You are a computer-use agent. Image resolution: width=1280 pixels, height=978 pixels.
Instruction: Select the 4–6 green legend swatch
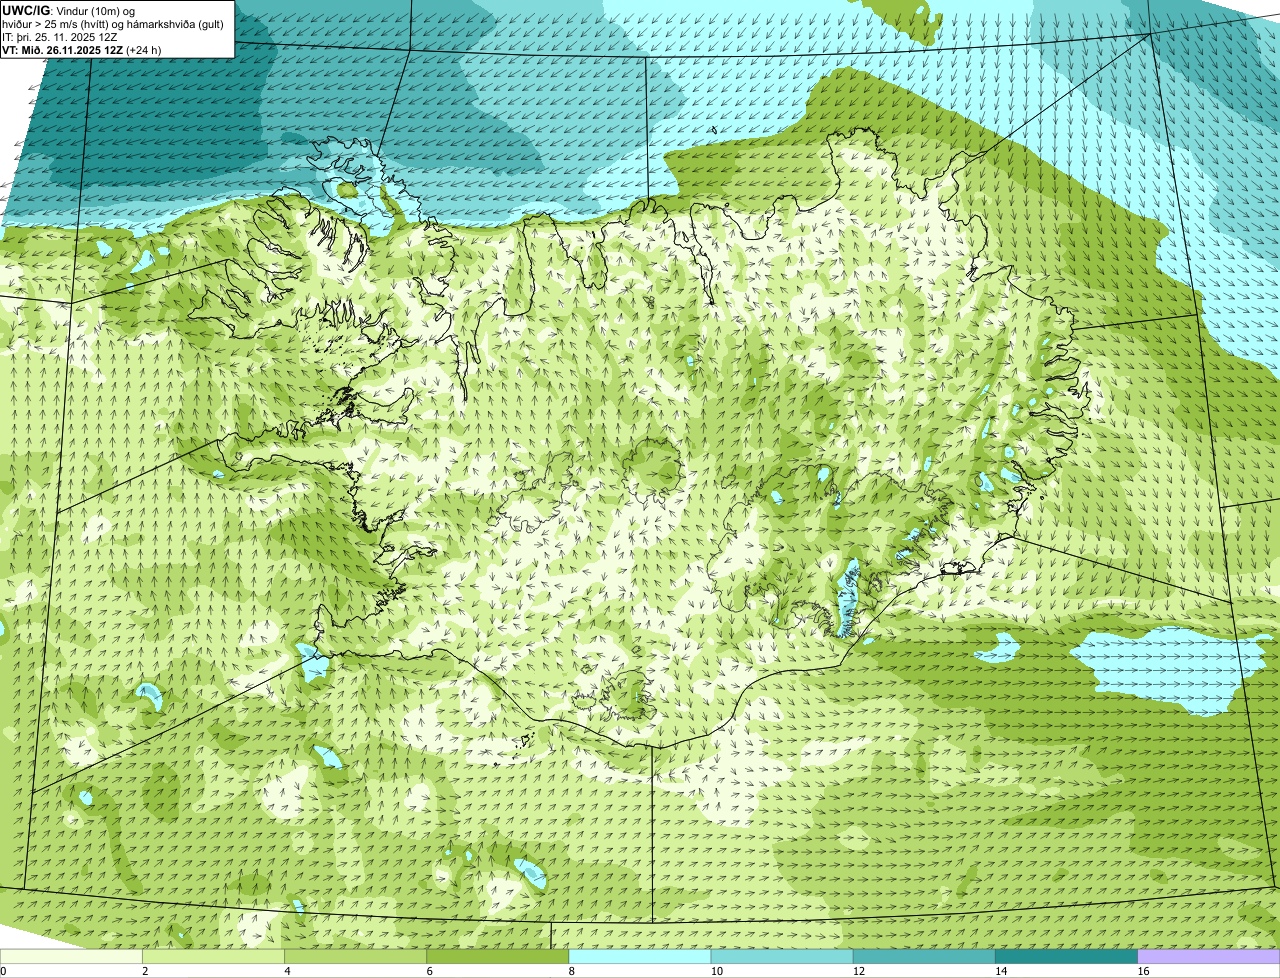click(355, 957)
